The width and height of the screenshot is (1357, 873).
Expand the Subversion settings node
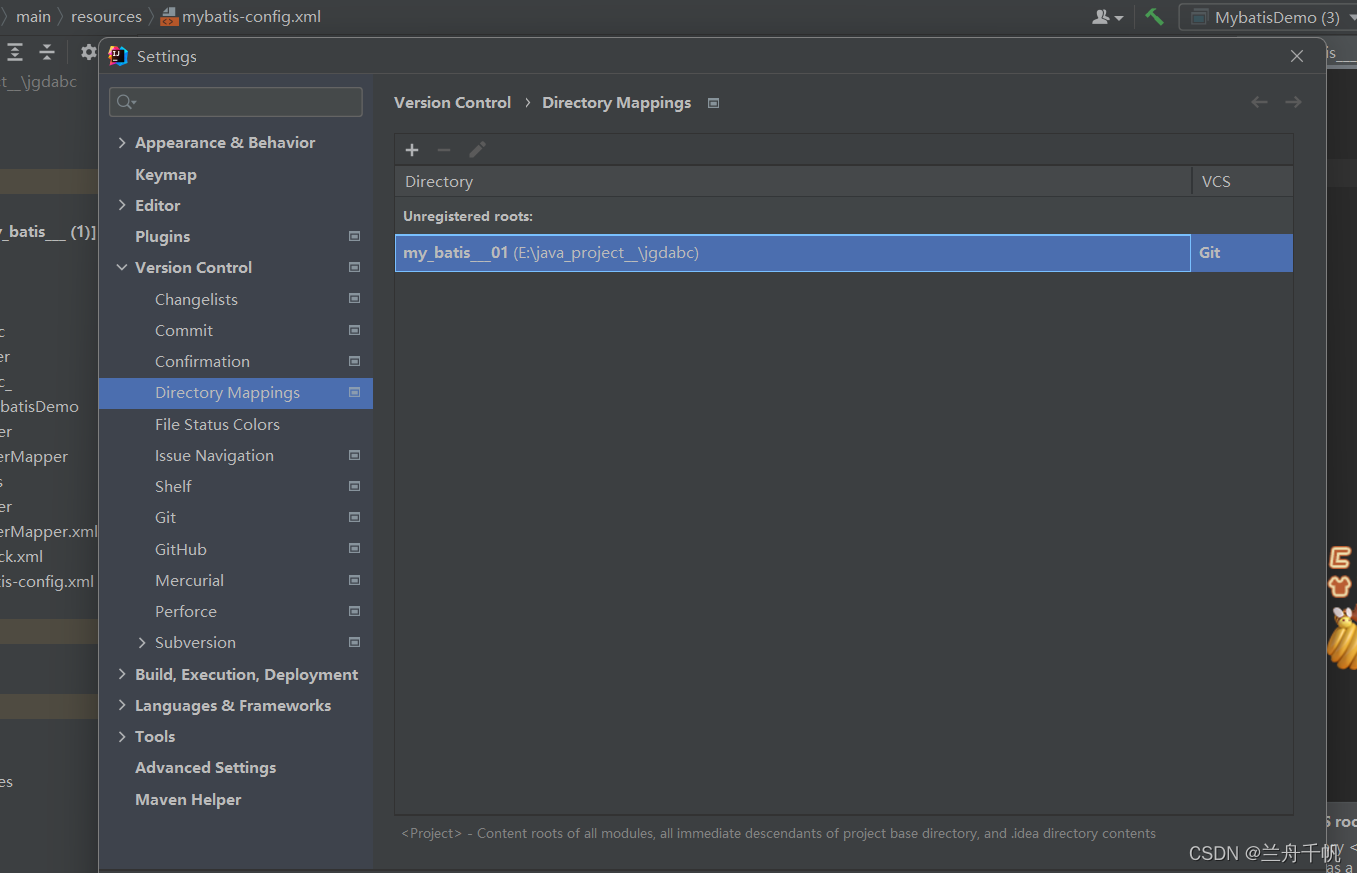coord(142,643)
